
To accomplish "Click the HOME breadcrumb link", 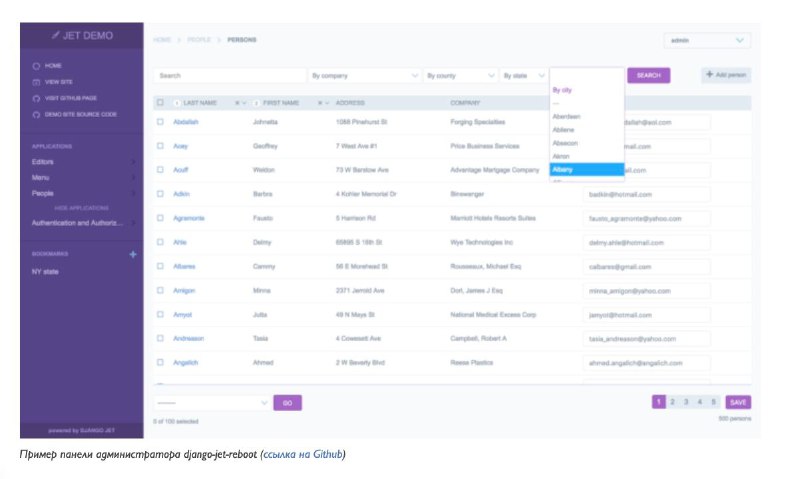I will 162,40.
